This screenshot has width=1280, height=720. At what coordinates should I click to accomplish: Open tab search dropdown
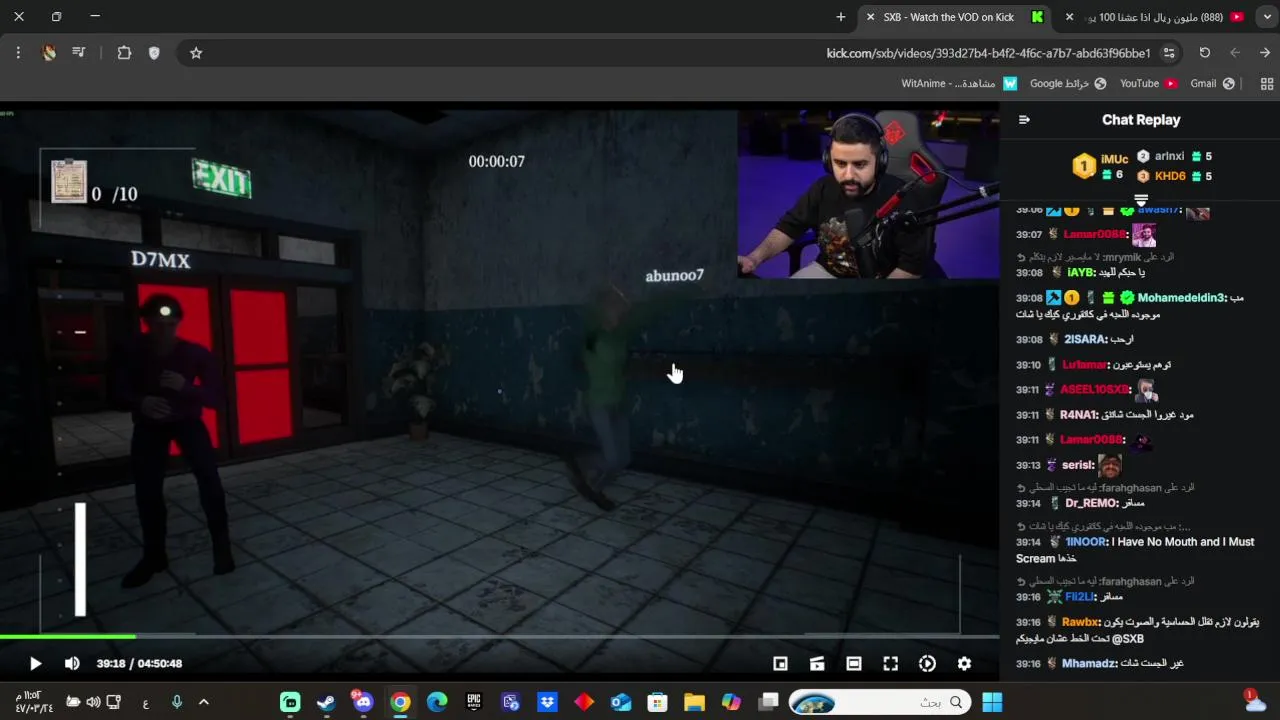[1265, 17]
